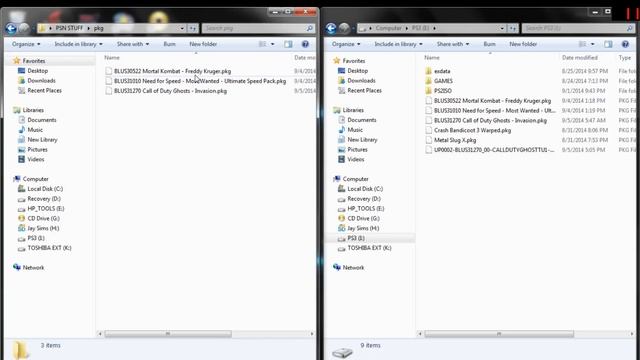Screen dimensions: 640x360
Task: Change view icon in left window toolbar
Action: point(262,44)
